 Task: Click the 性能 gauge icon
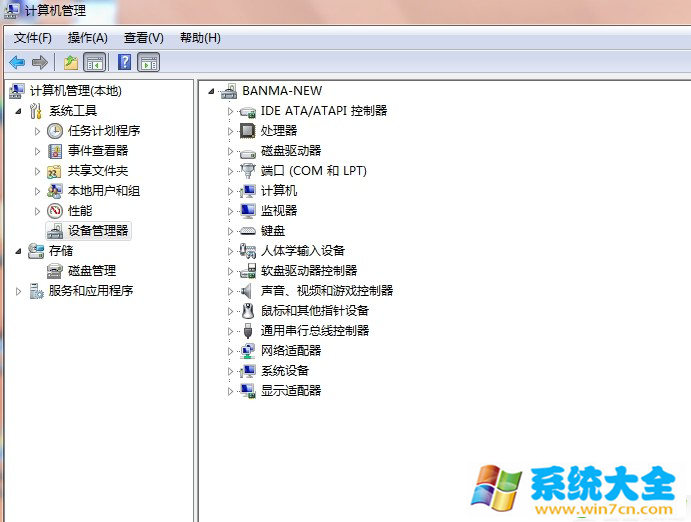click(x=55, y=211)
